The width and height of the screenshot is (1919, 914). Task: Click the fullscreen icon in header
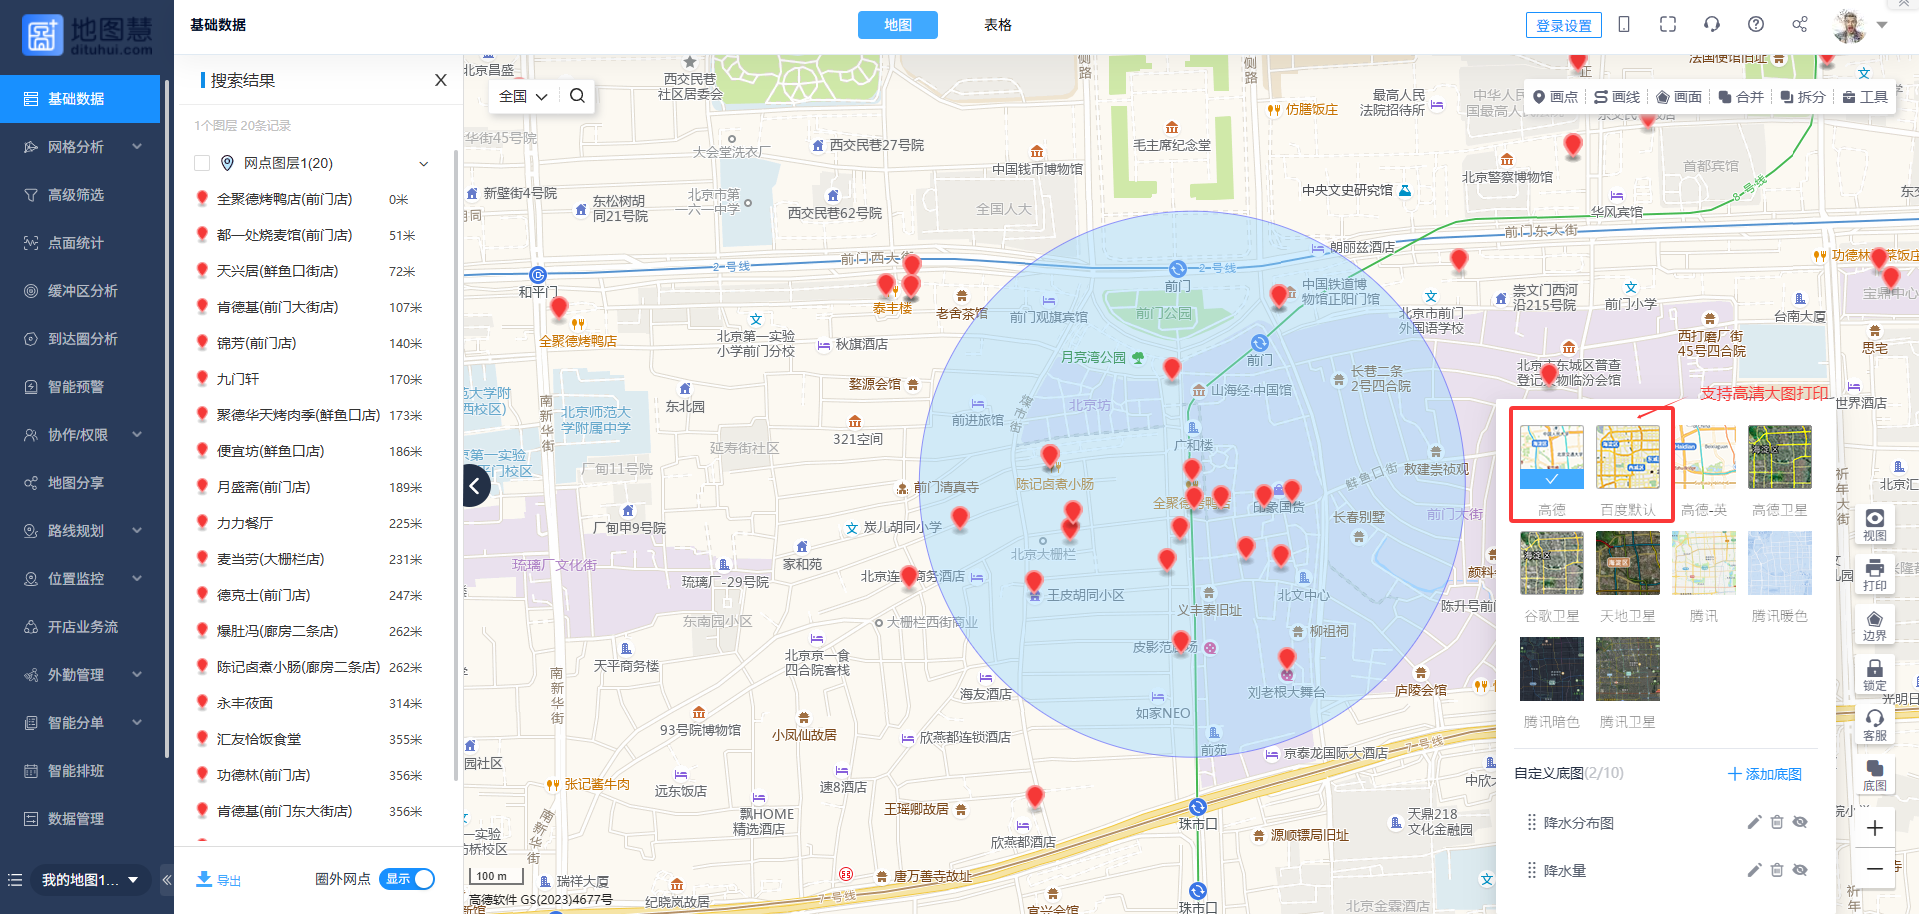click(x=1667, y=25)
